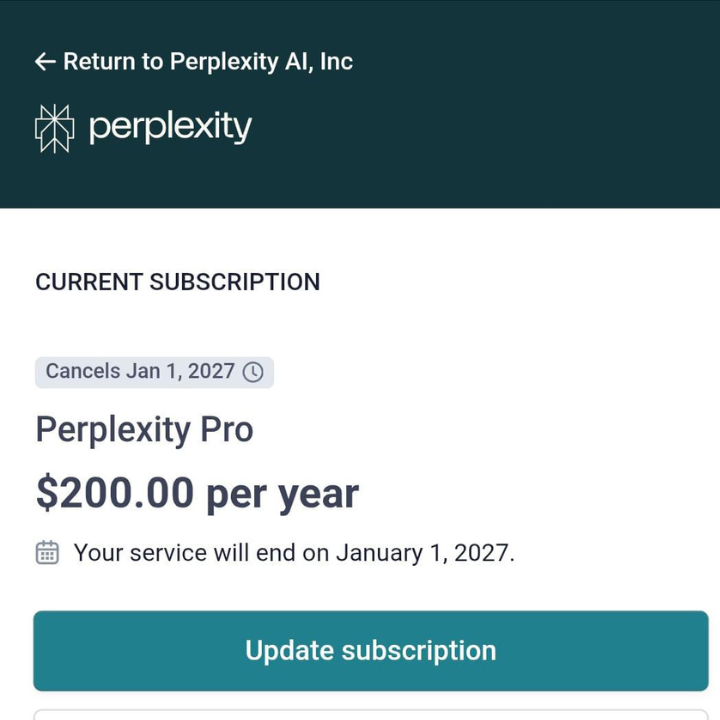Click the "Your service will end" notice text

point(200,553)
